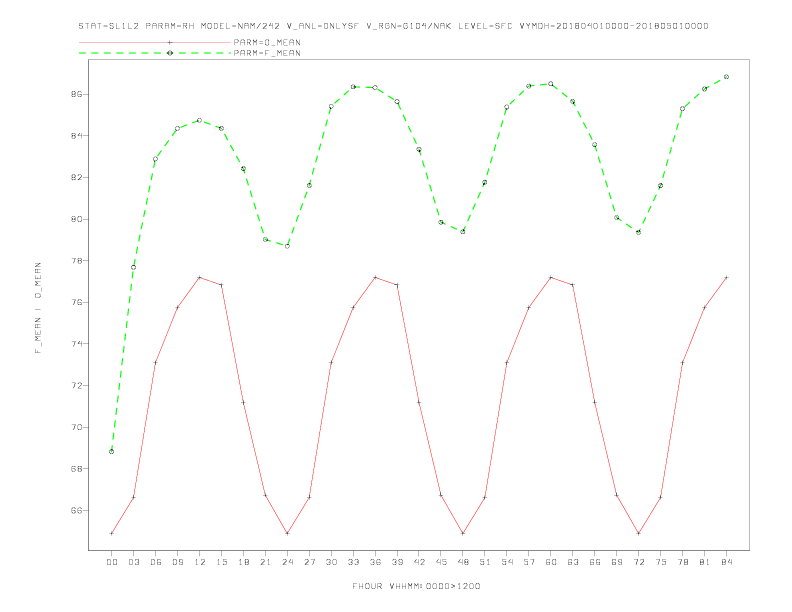The image size is (792, 612).
Task: Click x-axis tick label 06
Action: (156, 562)
